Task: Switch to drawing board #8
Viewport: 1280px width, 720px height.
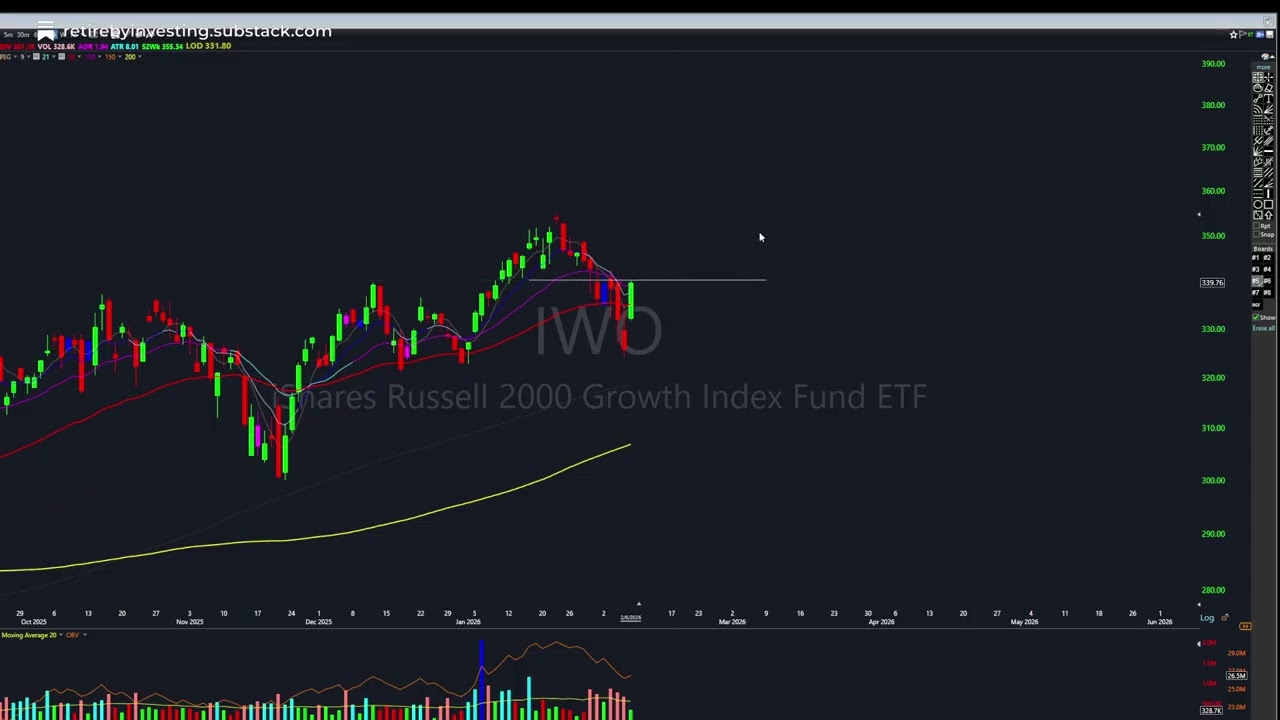Action: 1268,293
